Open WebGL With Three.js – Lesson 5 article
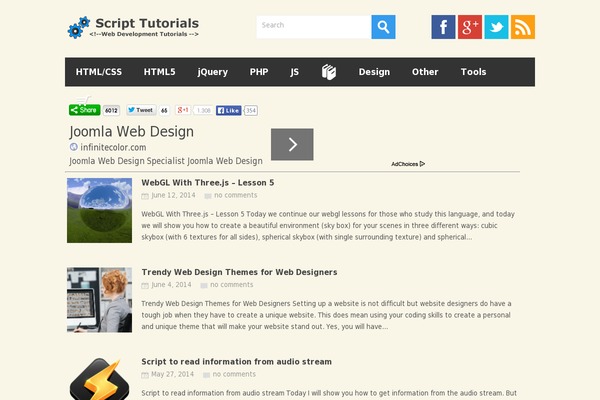 [208, 183]
